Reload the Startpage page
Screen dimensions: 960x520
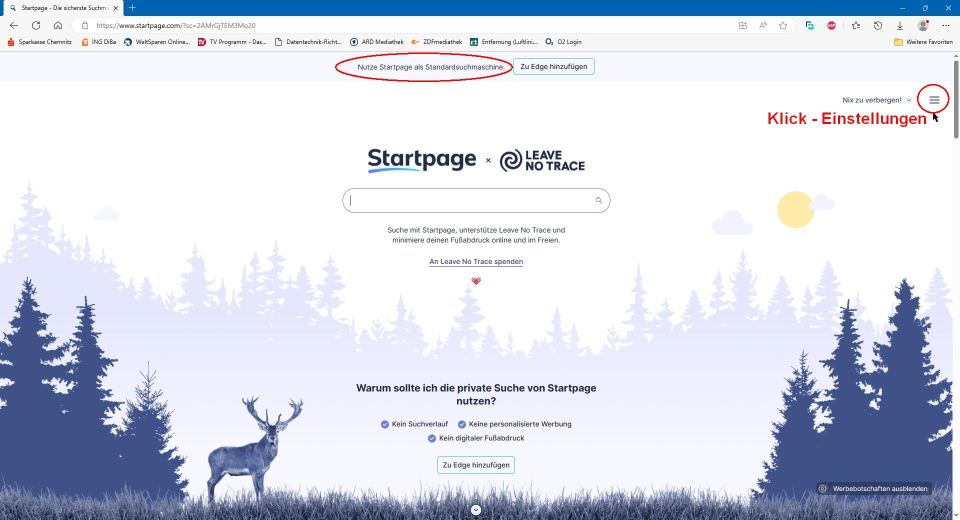(x=36, y=26)
